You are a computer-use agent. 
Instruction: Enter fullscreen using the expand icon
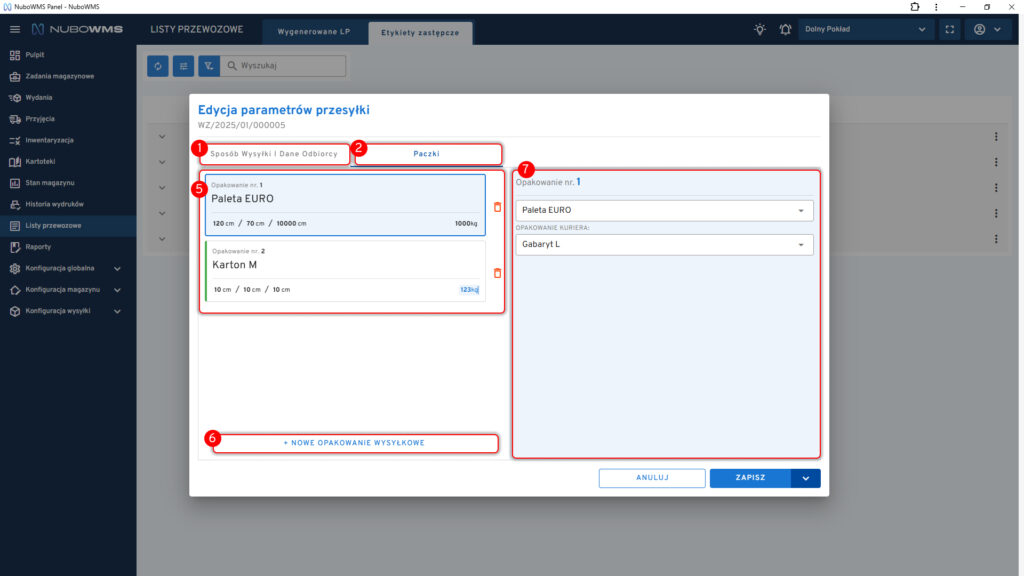(x=949, y=29)
